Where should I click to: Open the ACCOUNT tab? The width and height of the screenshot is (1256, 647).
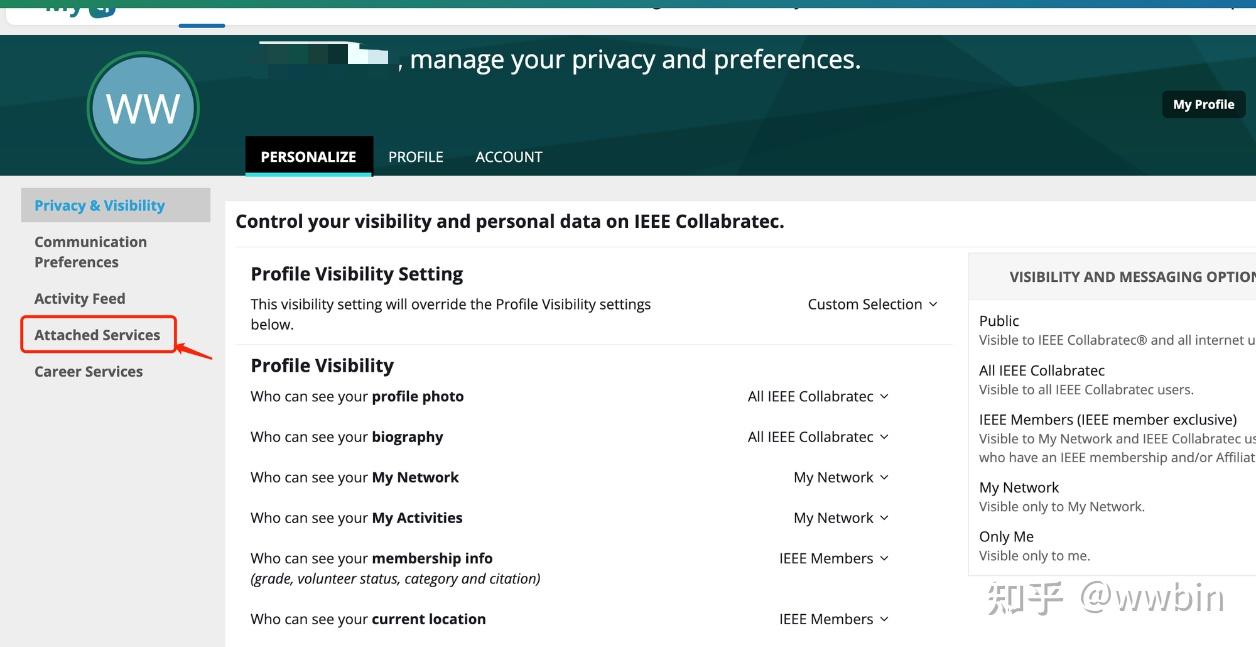(x=509, y=157)
